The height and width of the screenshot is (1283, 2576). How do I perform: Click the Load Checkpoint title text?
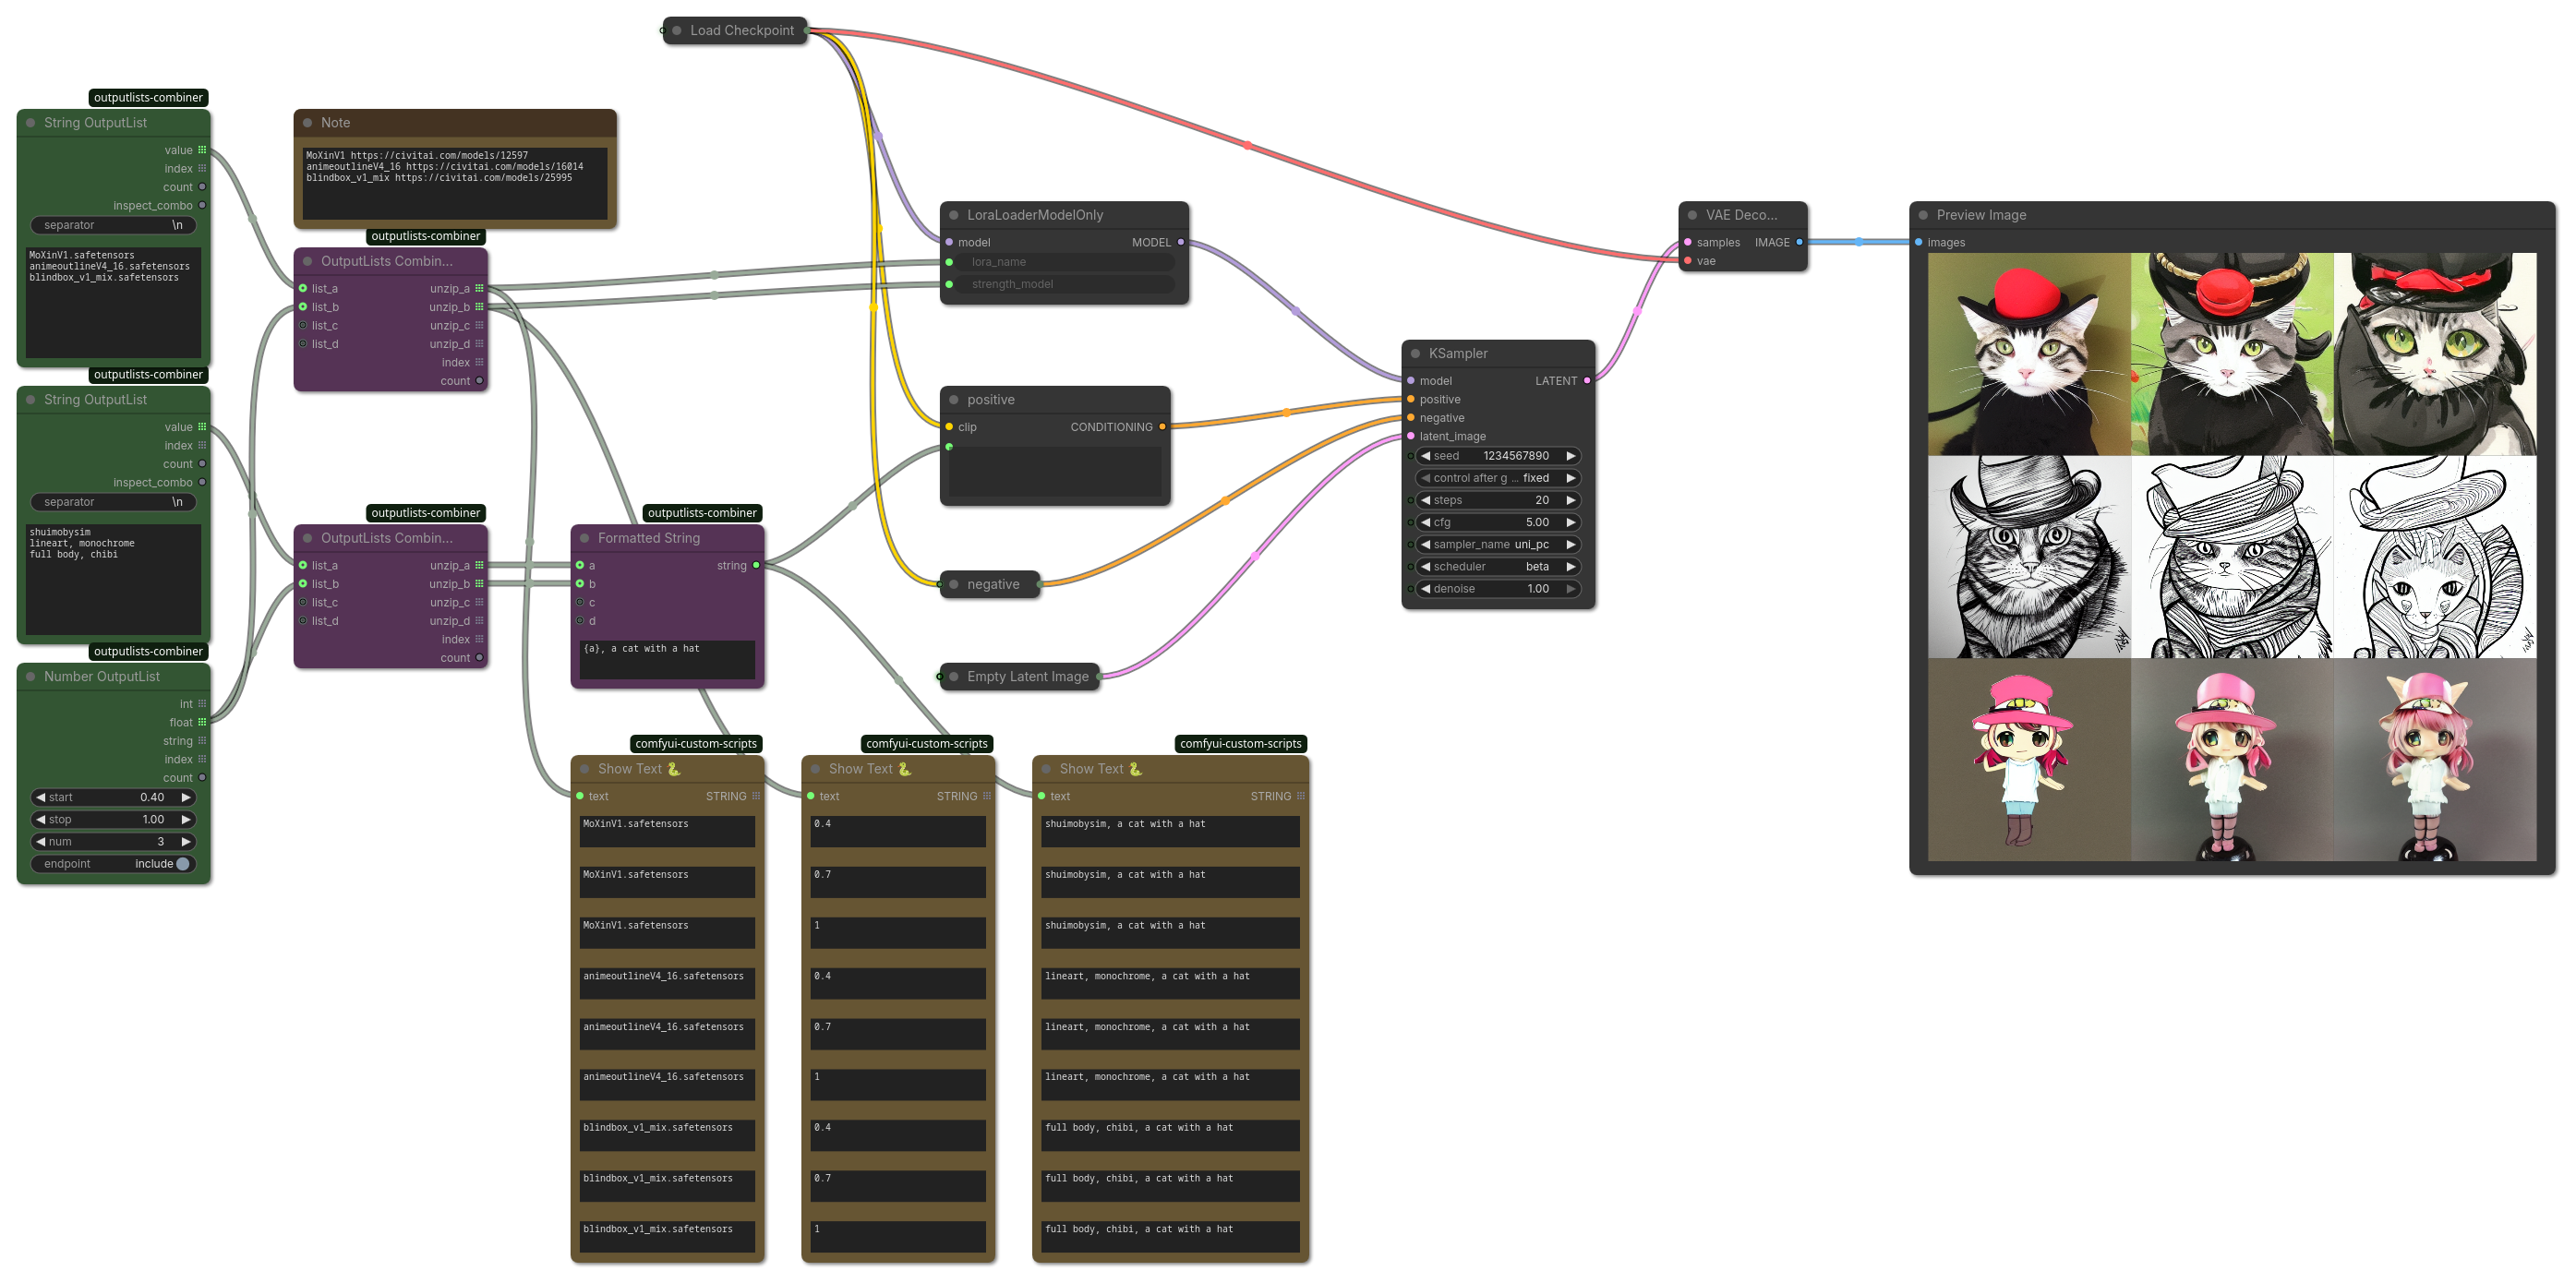[x=742, y=31]
